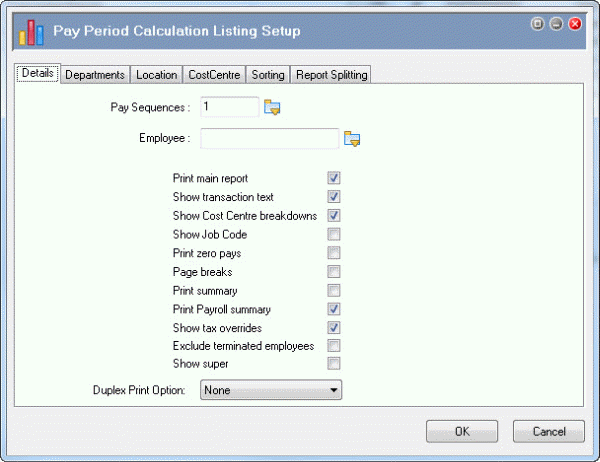600x462 pixels.
Task: Uncheck Print main report
Action: click(x=334, y=178)
